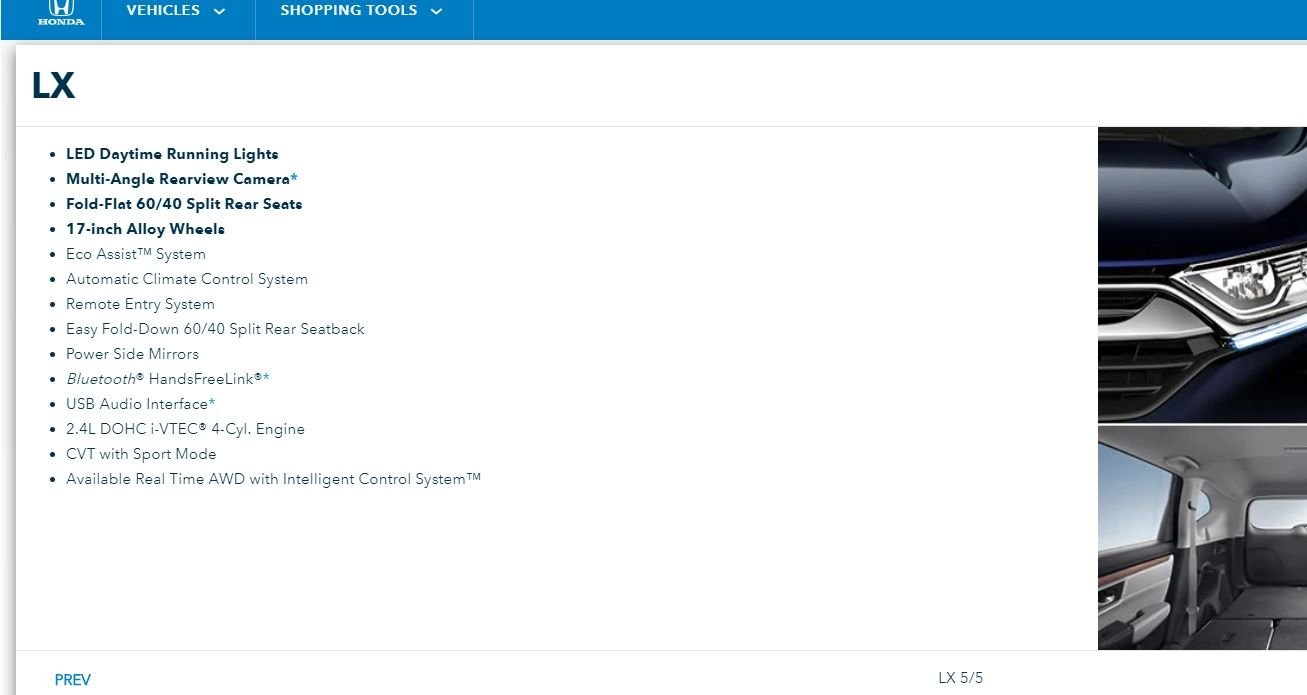Select 'Fold-Flat 60/40 Split Rear Seats' text

point(184,204)
